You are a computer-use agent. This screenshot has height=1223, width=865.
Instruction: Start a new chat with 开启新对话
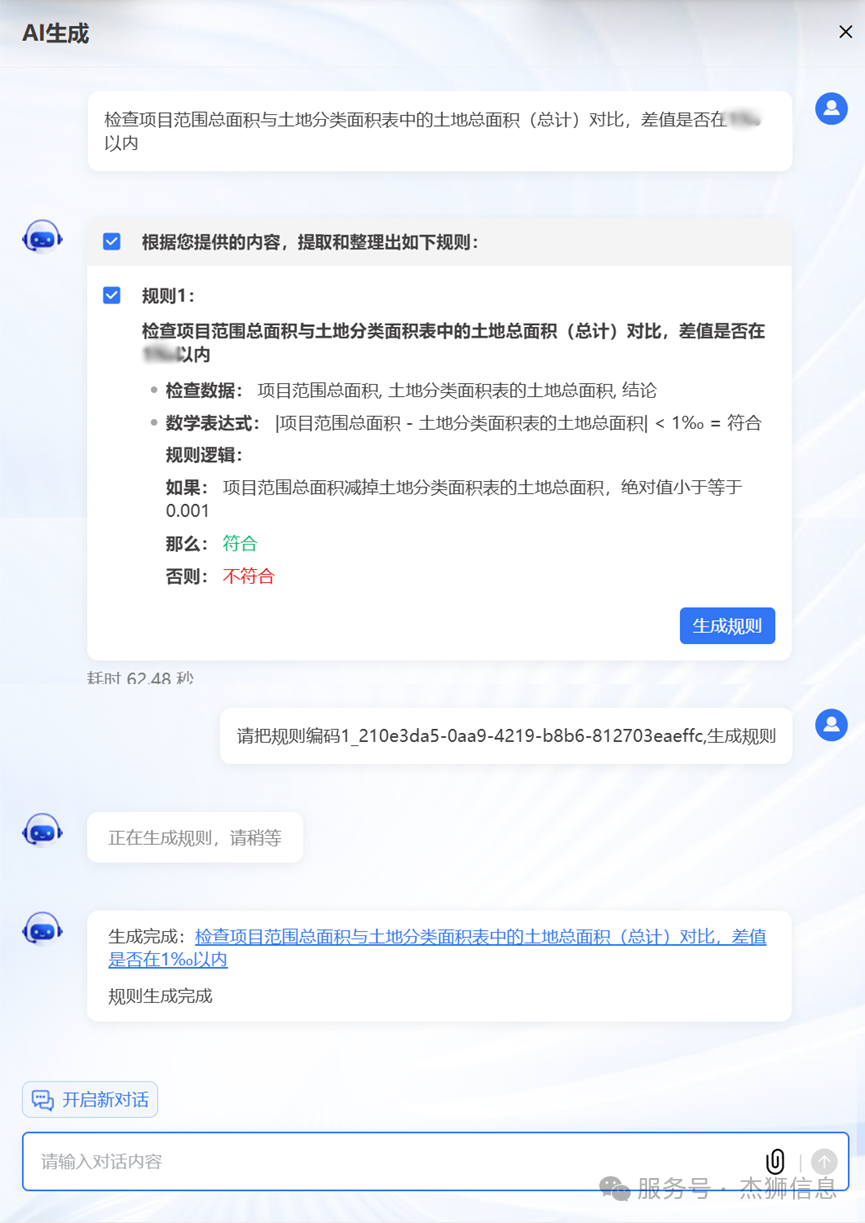click(90, 1100)
